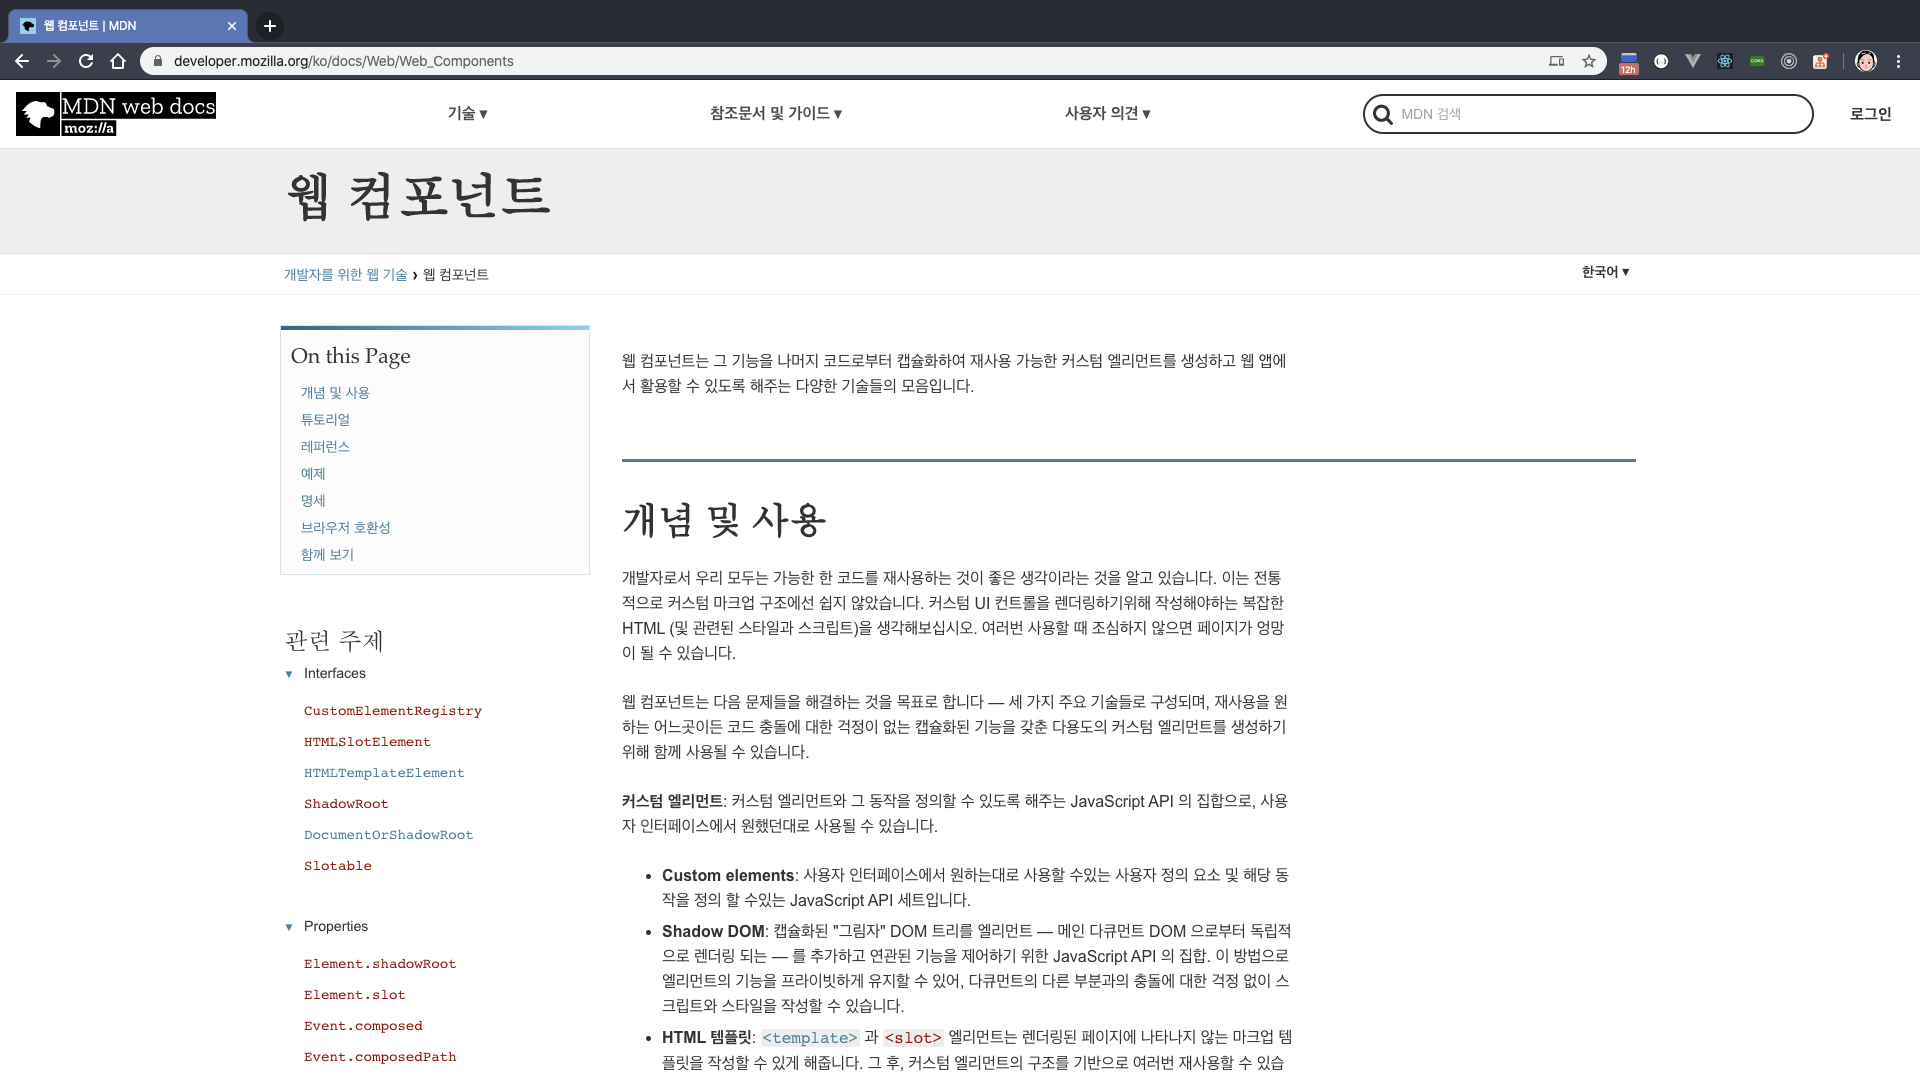Open the 참조문서 및 가이드 menu
The height and width of the screenshot is (1080, 1920).
pyautogui.click(x=775, y=114)
